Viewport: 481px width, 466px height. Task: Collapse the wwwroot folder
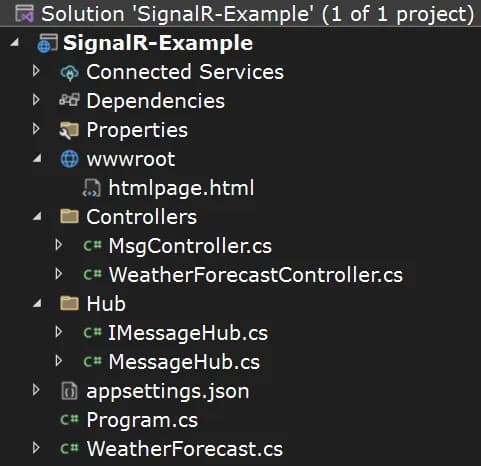37,158
